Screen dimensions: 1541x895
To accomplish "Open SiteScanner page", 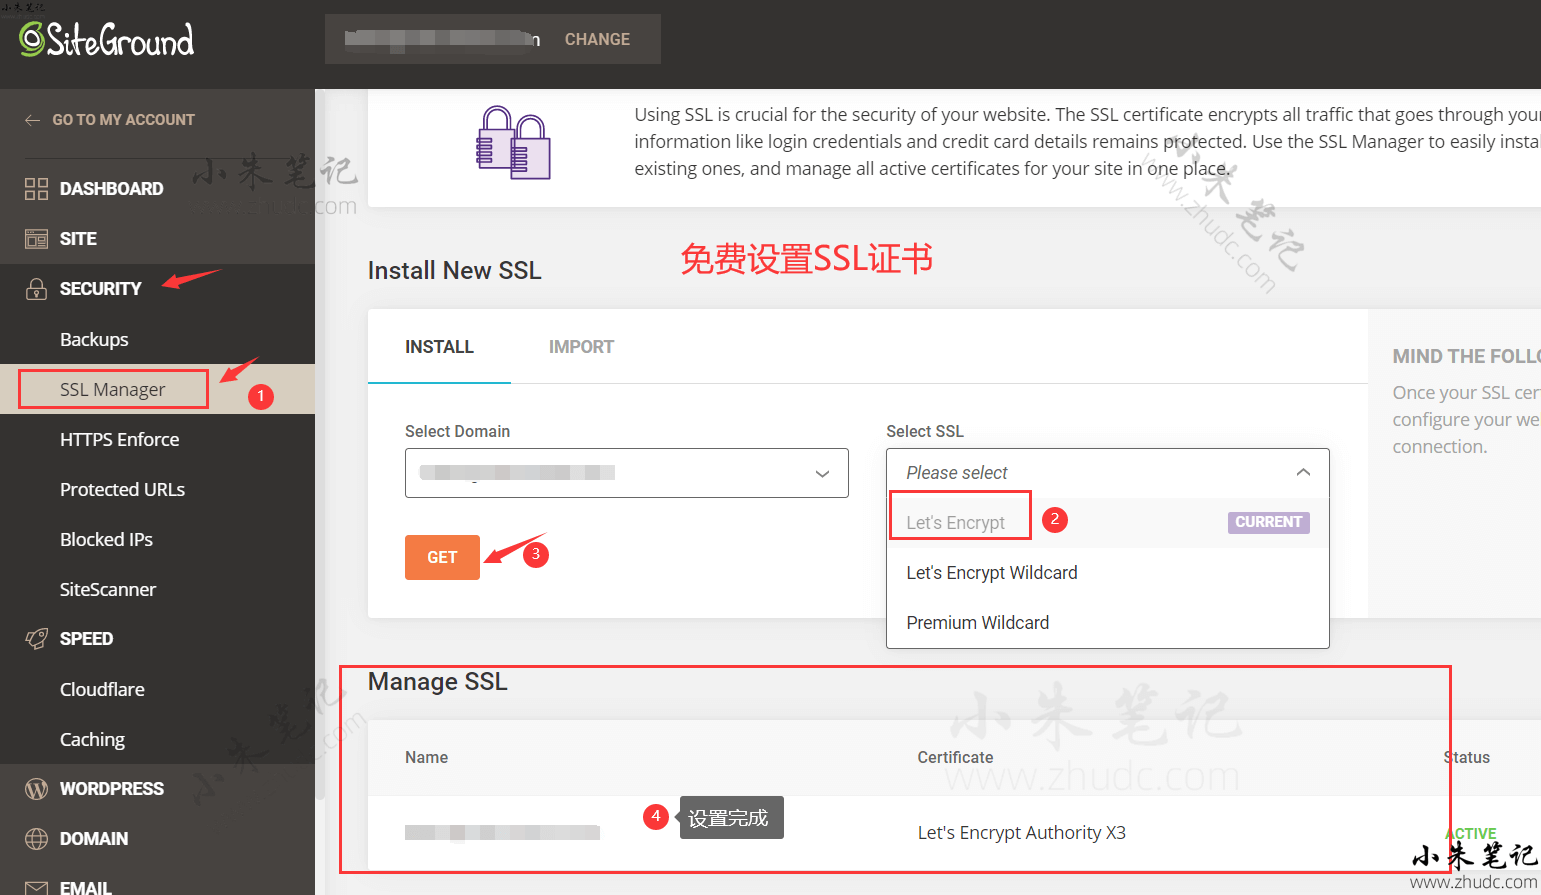I will tap(108, 590).
